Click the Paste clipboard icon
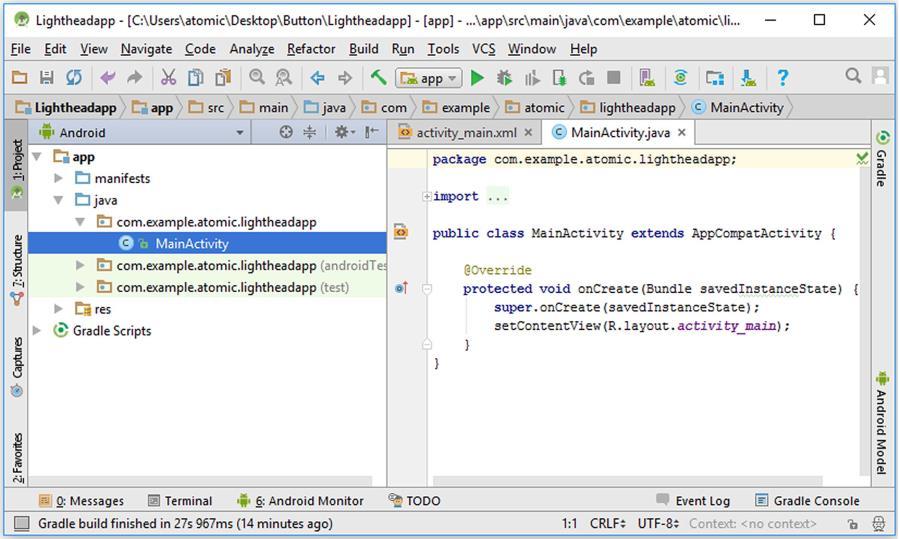 (x=223, y=77)
